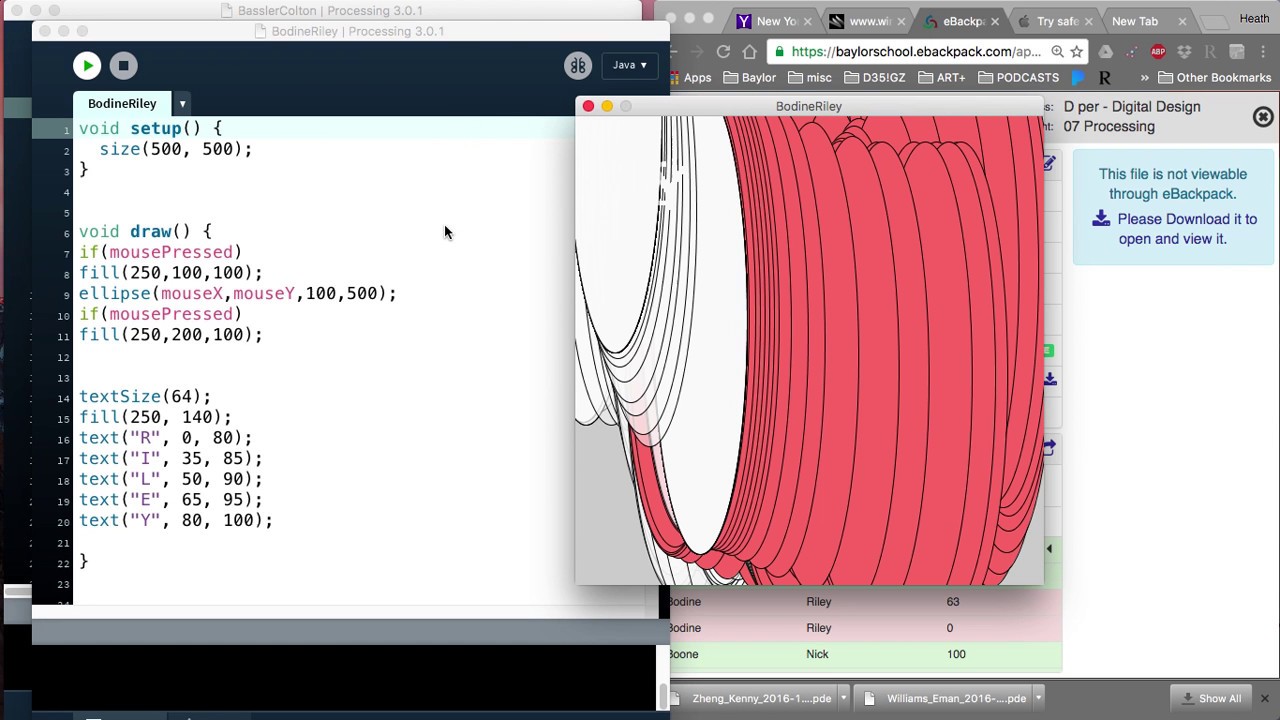Open options for the Zheng_Kenny download
Screen dimensions: 1280x720
point(844,698)
